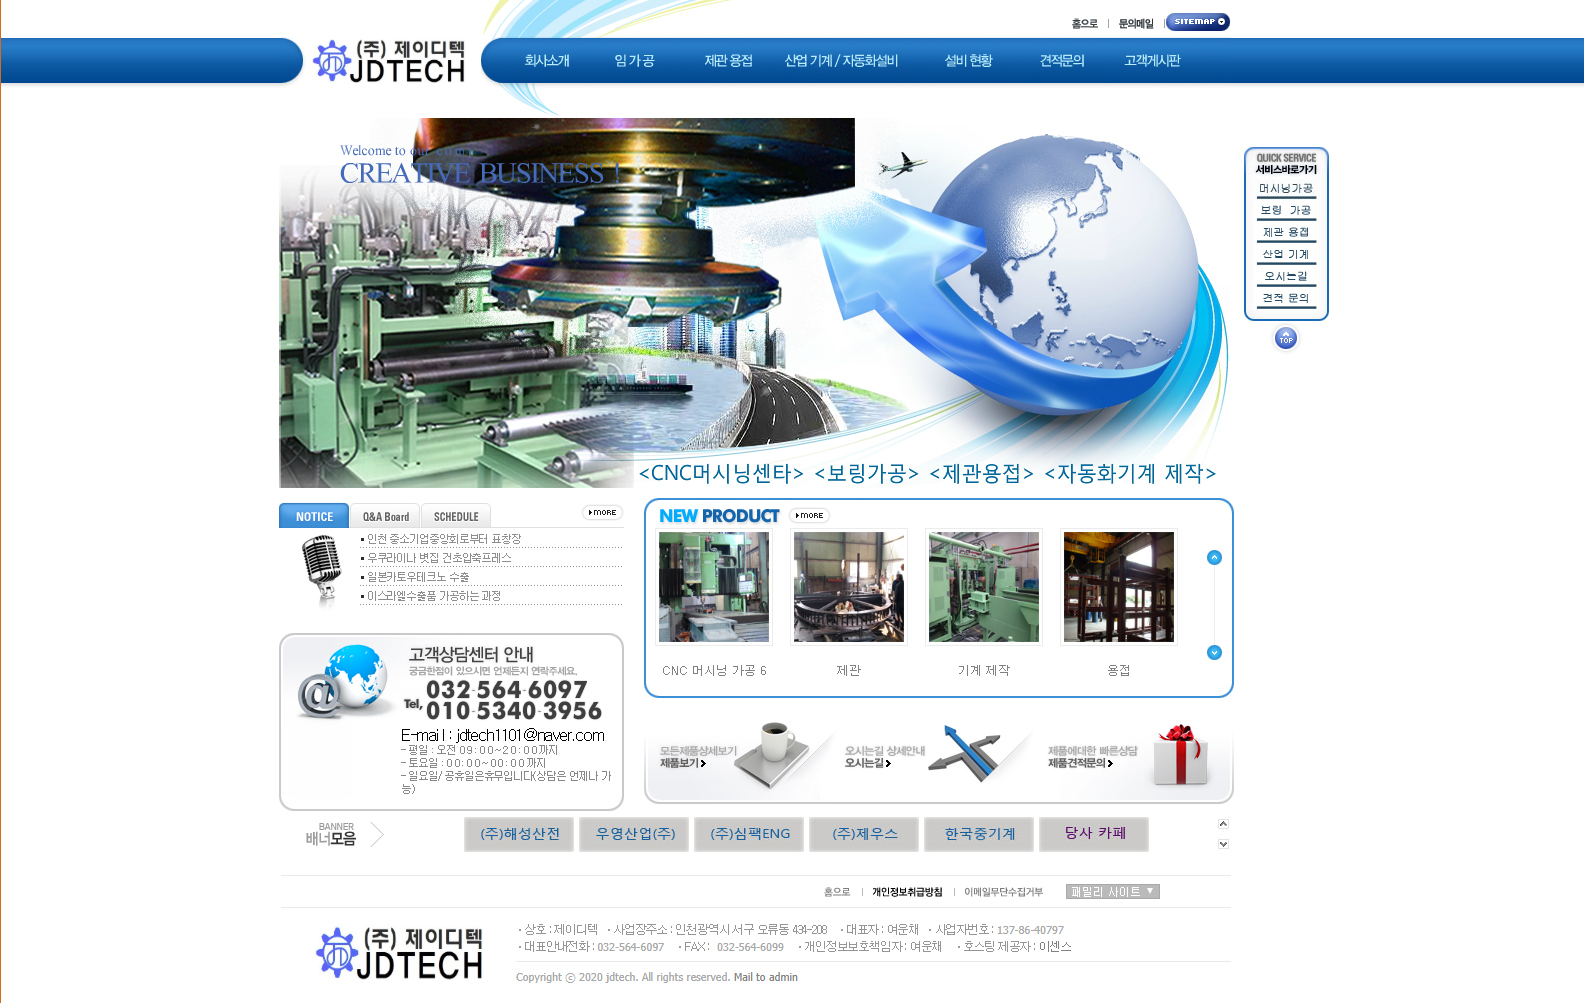This screenshot has width=1584, height=1003.
Task: Click the TOP scroll-to-top icon
Action: tap(1286, 339)
